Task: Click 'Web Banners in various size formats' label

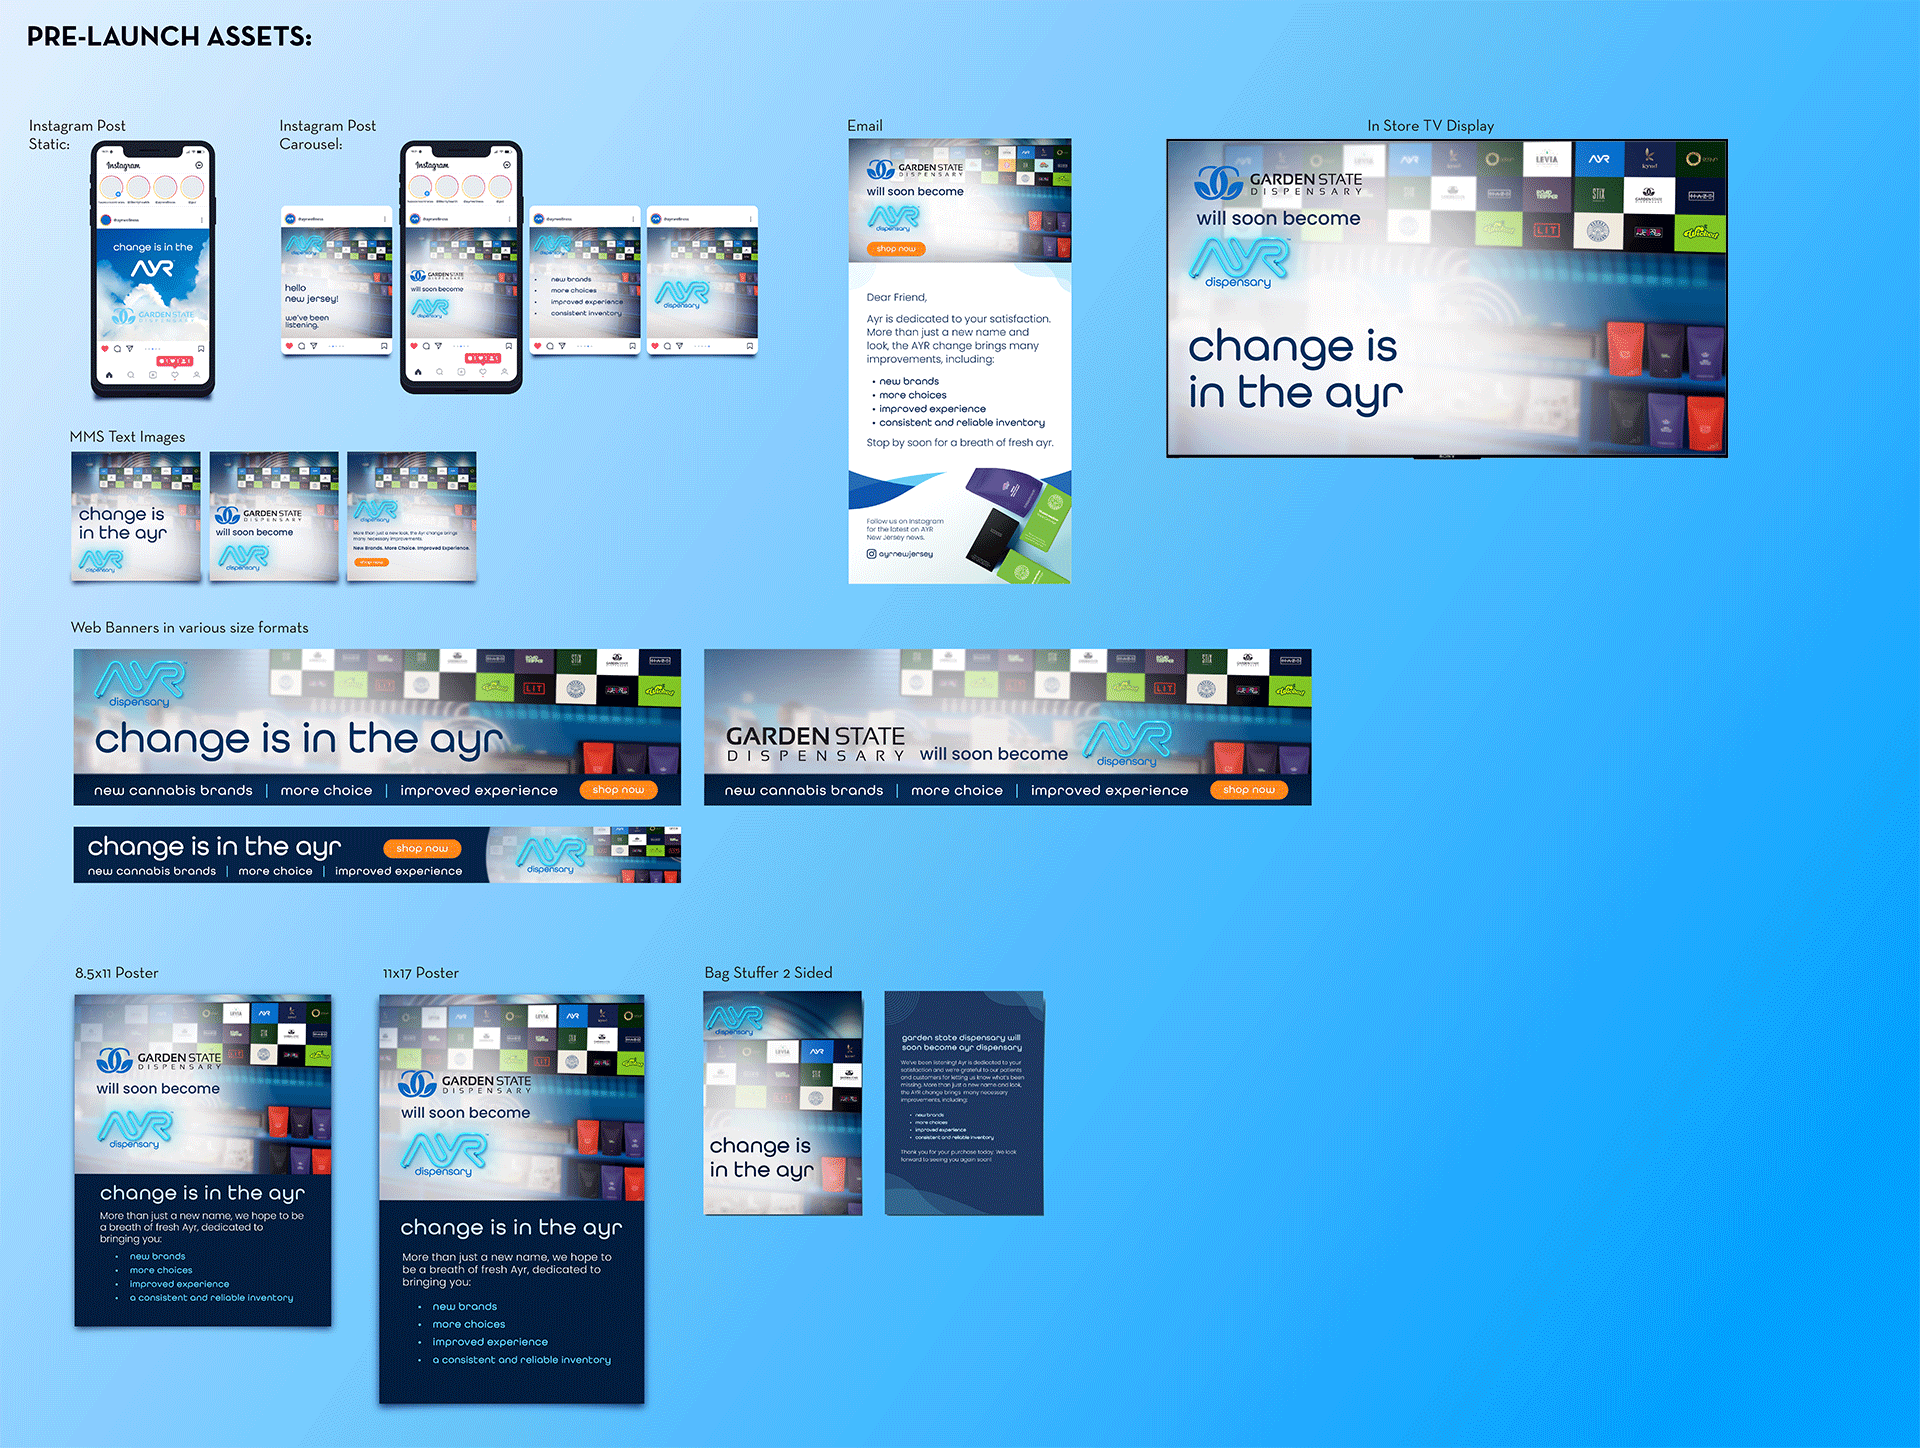Action: pos(190,628)
